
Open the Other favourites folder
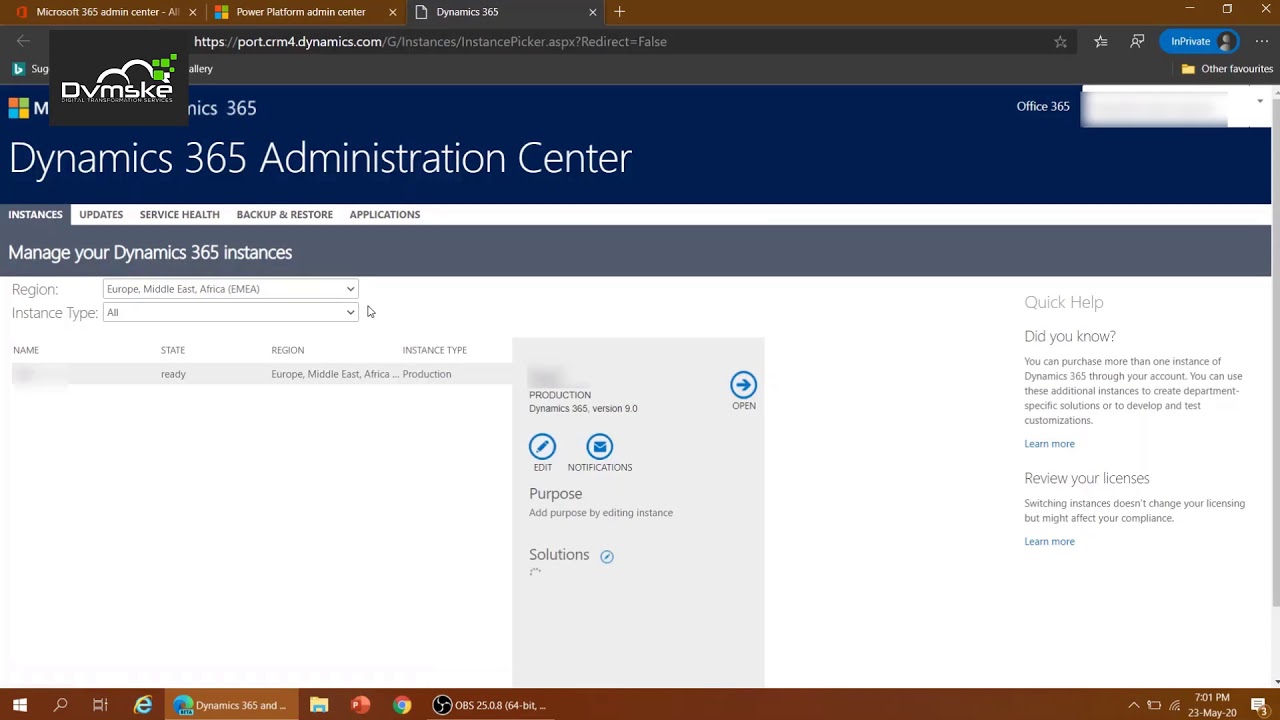(x=1227, y=69)
